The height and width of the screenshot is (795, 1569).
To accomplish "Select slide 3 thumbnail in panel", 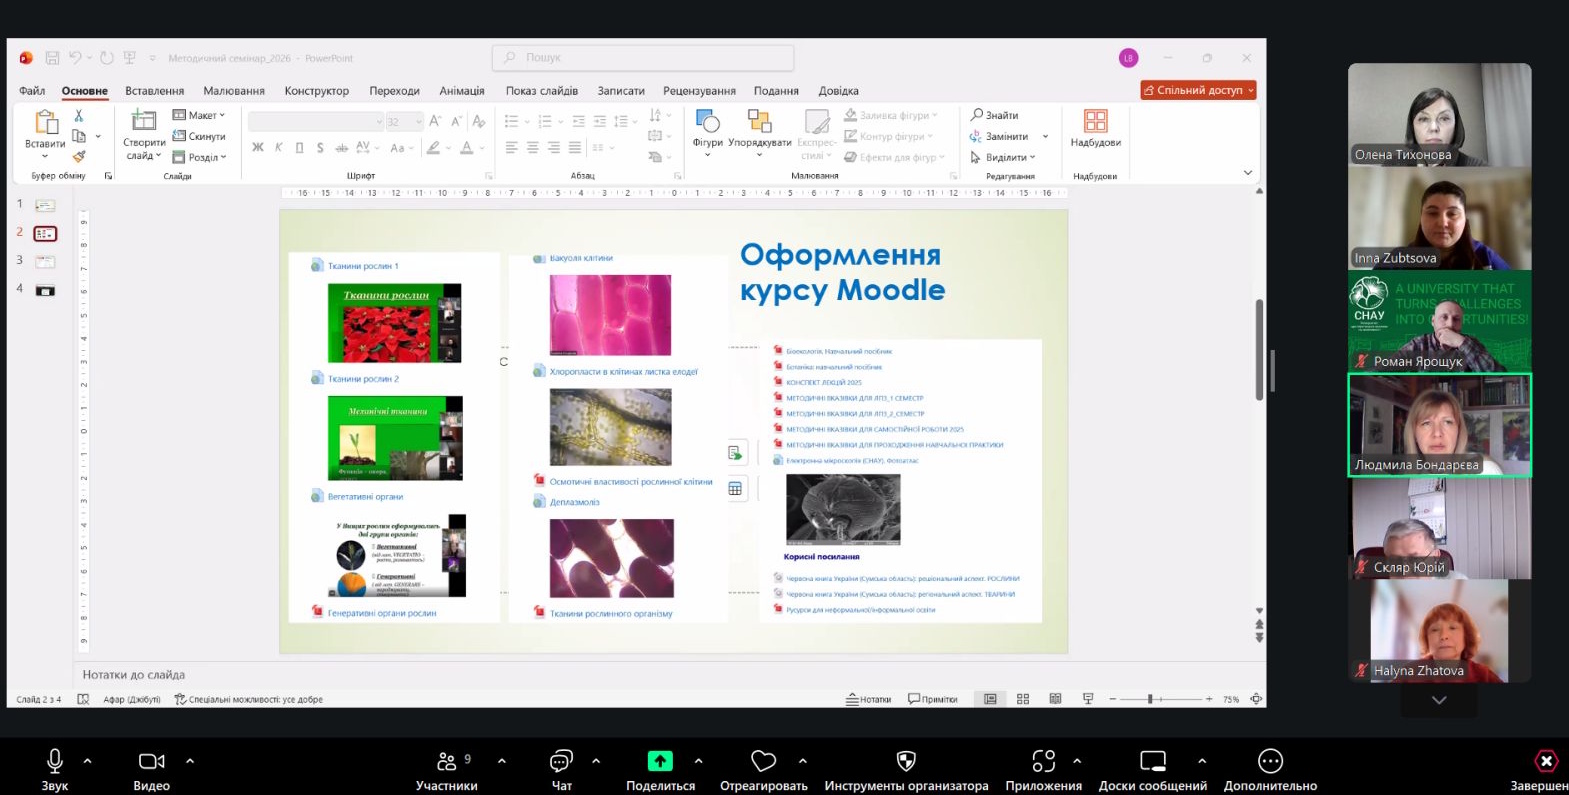I will click(x=45, y=262).
